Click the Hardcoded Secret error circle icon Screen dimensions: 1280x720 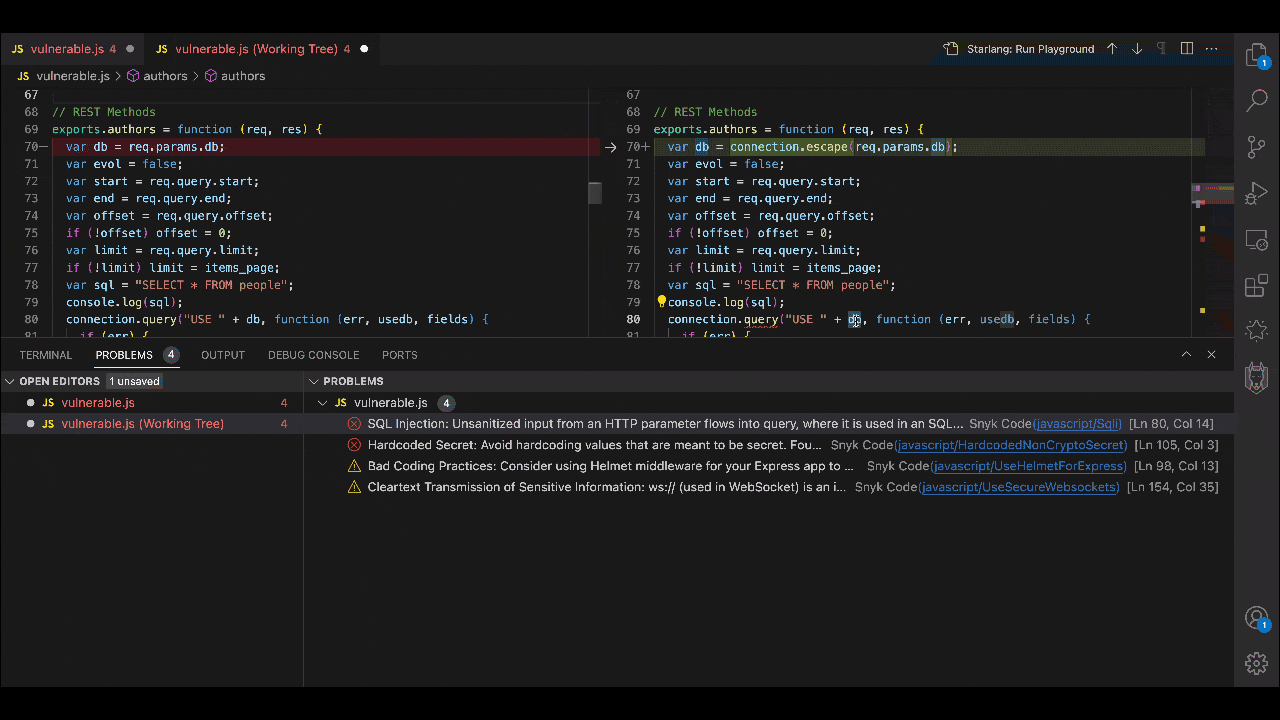point(354,445)
